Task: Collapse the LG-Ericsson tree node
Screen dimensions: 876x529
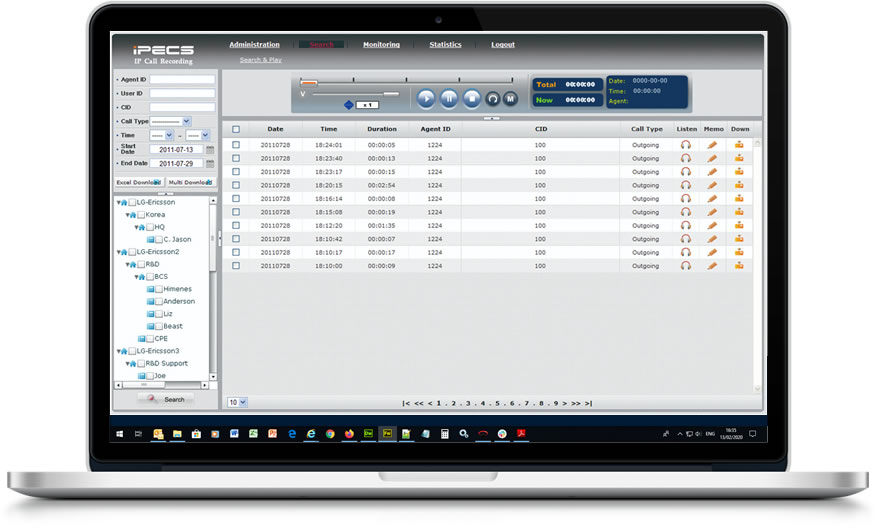Action: coord(118,202)
